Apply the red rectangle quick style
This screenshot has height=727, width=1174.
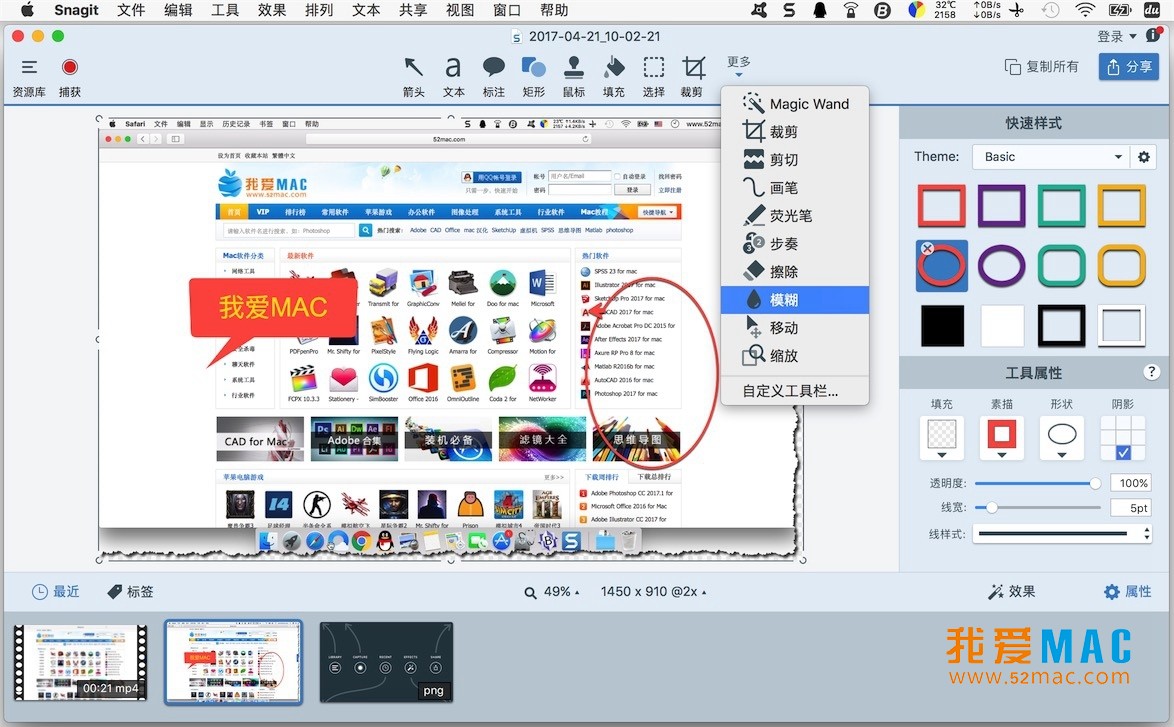click(942, 205)
